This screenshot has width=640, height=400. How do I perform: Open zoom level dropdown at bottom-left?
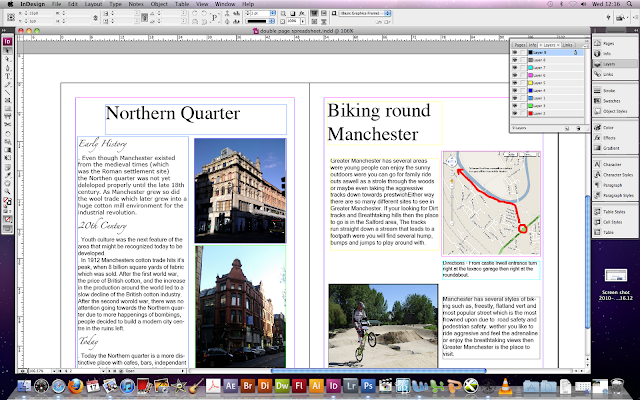[x=52, y=371]
